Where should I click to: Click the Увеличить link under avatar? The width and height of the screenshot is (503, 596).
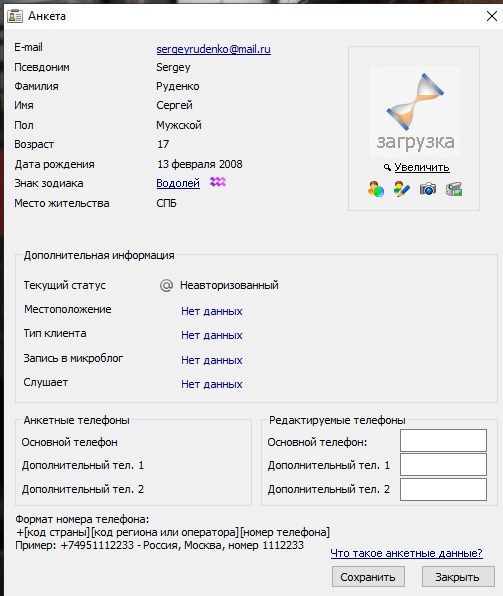click(422, 167)
